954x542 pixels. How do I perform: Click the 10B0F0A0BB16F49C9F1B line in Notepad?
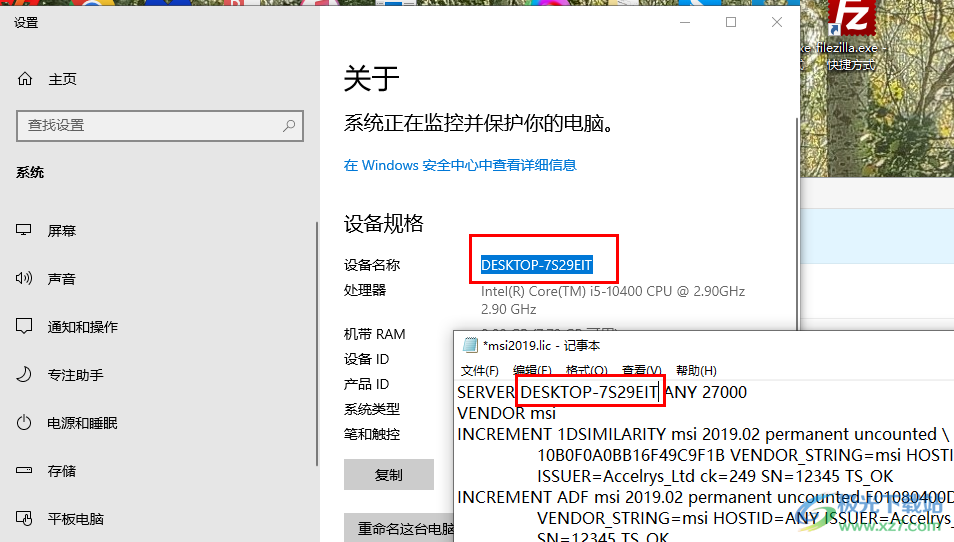click(x=745, y=456)
